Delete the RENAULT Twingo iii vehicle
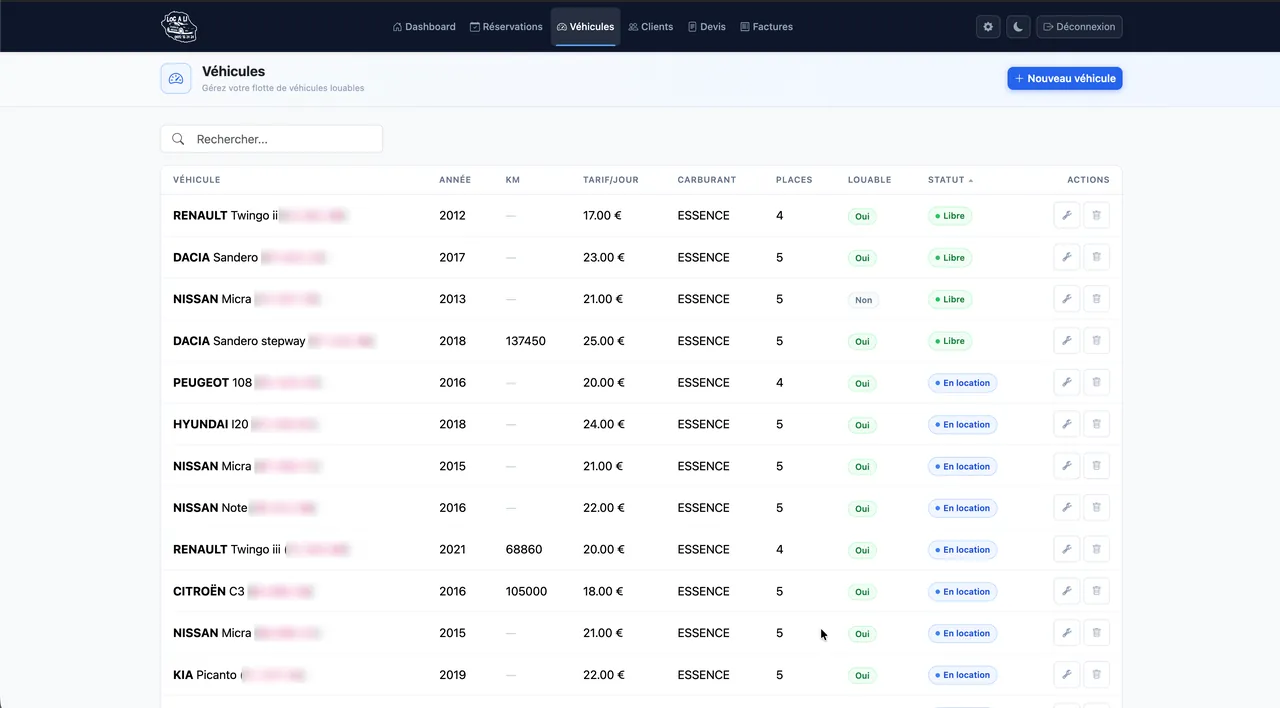Image resolution: width=1280 pixels, height=708 pixels. 1096,550
